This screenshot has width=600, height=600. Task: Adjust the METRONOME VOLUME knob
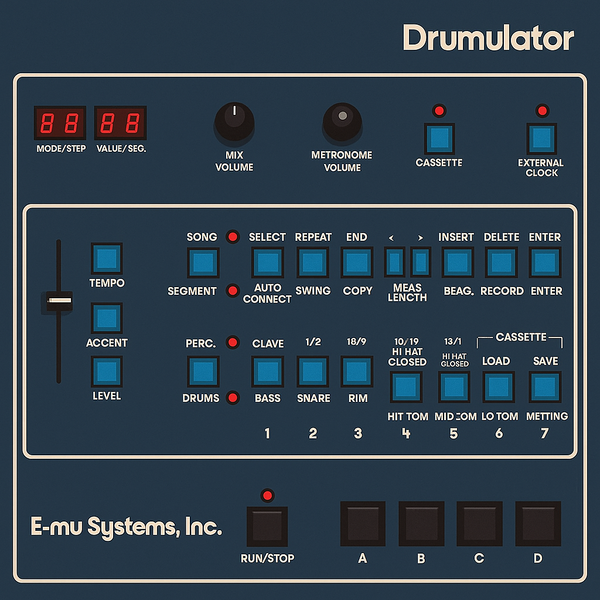point(342,122)
